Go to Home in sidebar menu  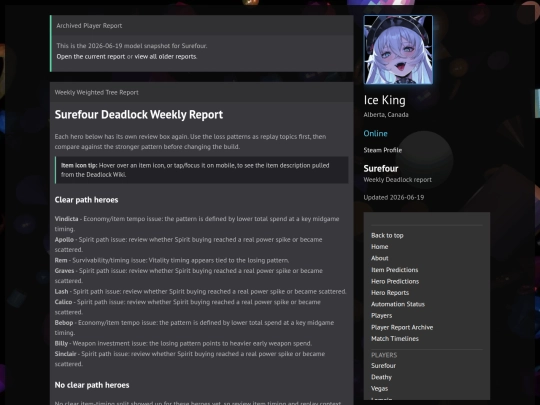point(380,247)
